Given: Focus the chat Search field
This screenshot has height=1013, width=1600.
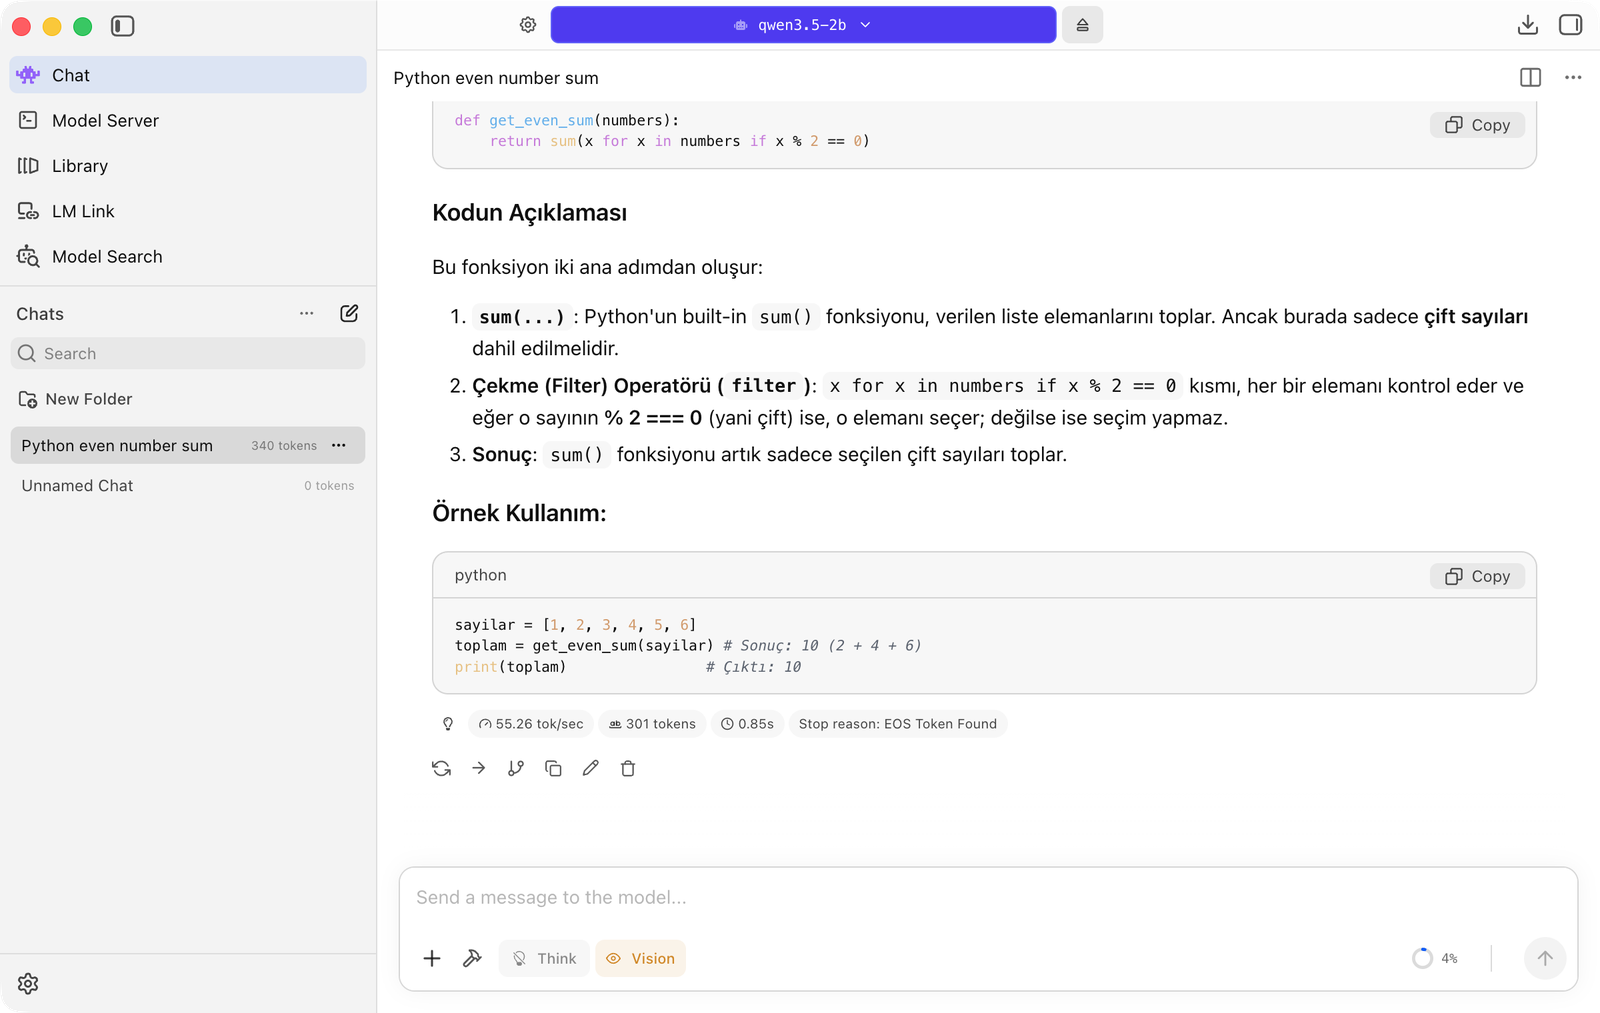Looking at the screenshot, I should [x=188, y=353].
